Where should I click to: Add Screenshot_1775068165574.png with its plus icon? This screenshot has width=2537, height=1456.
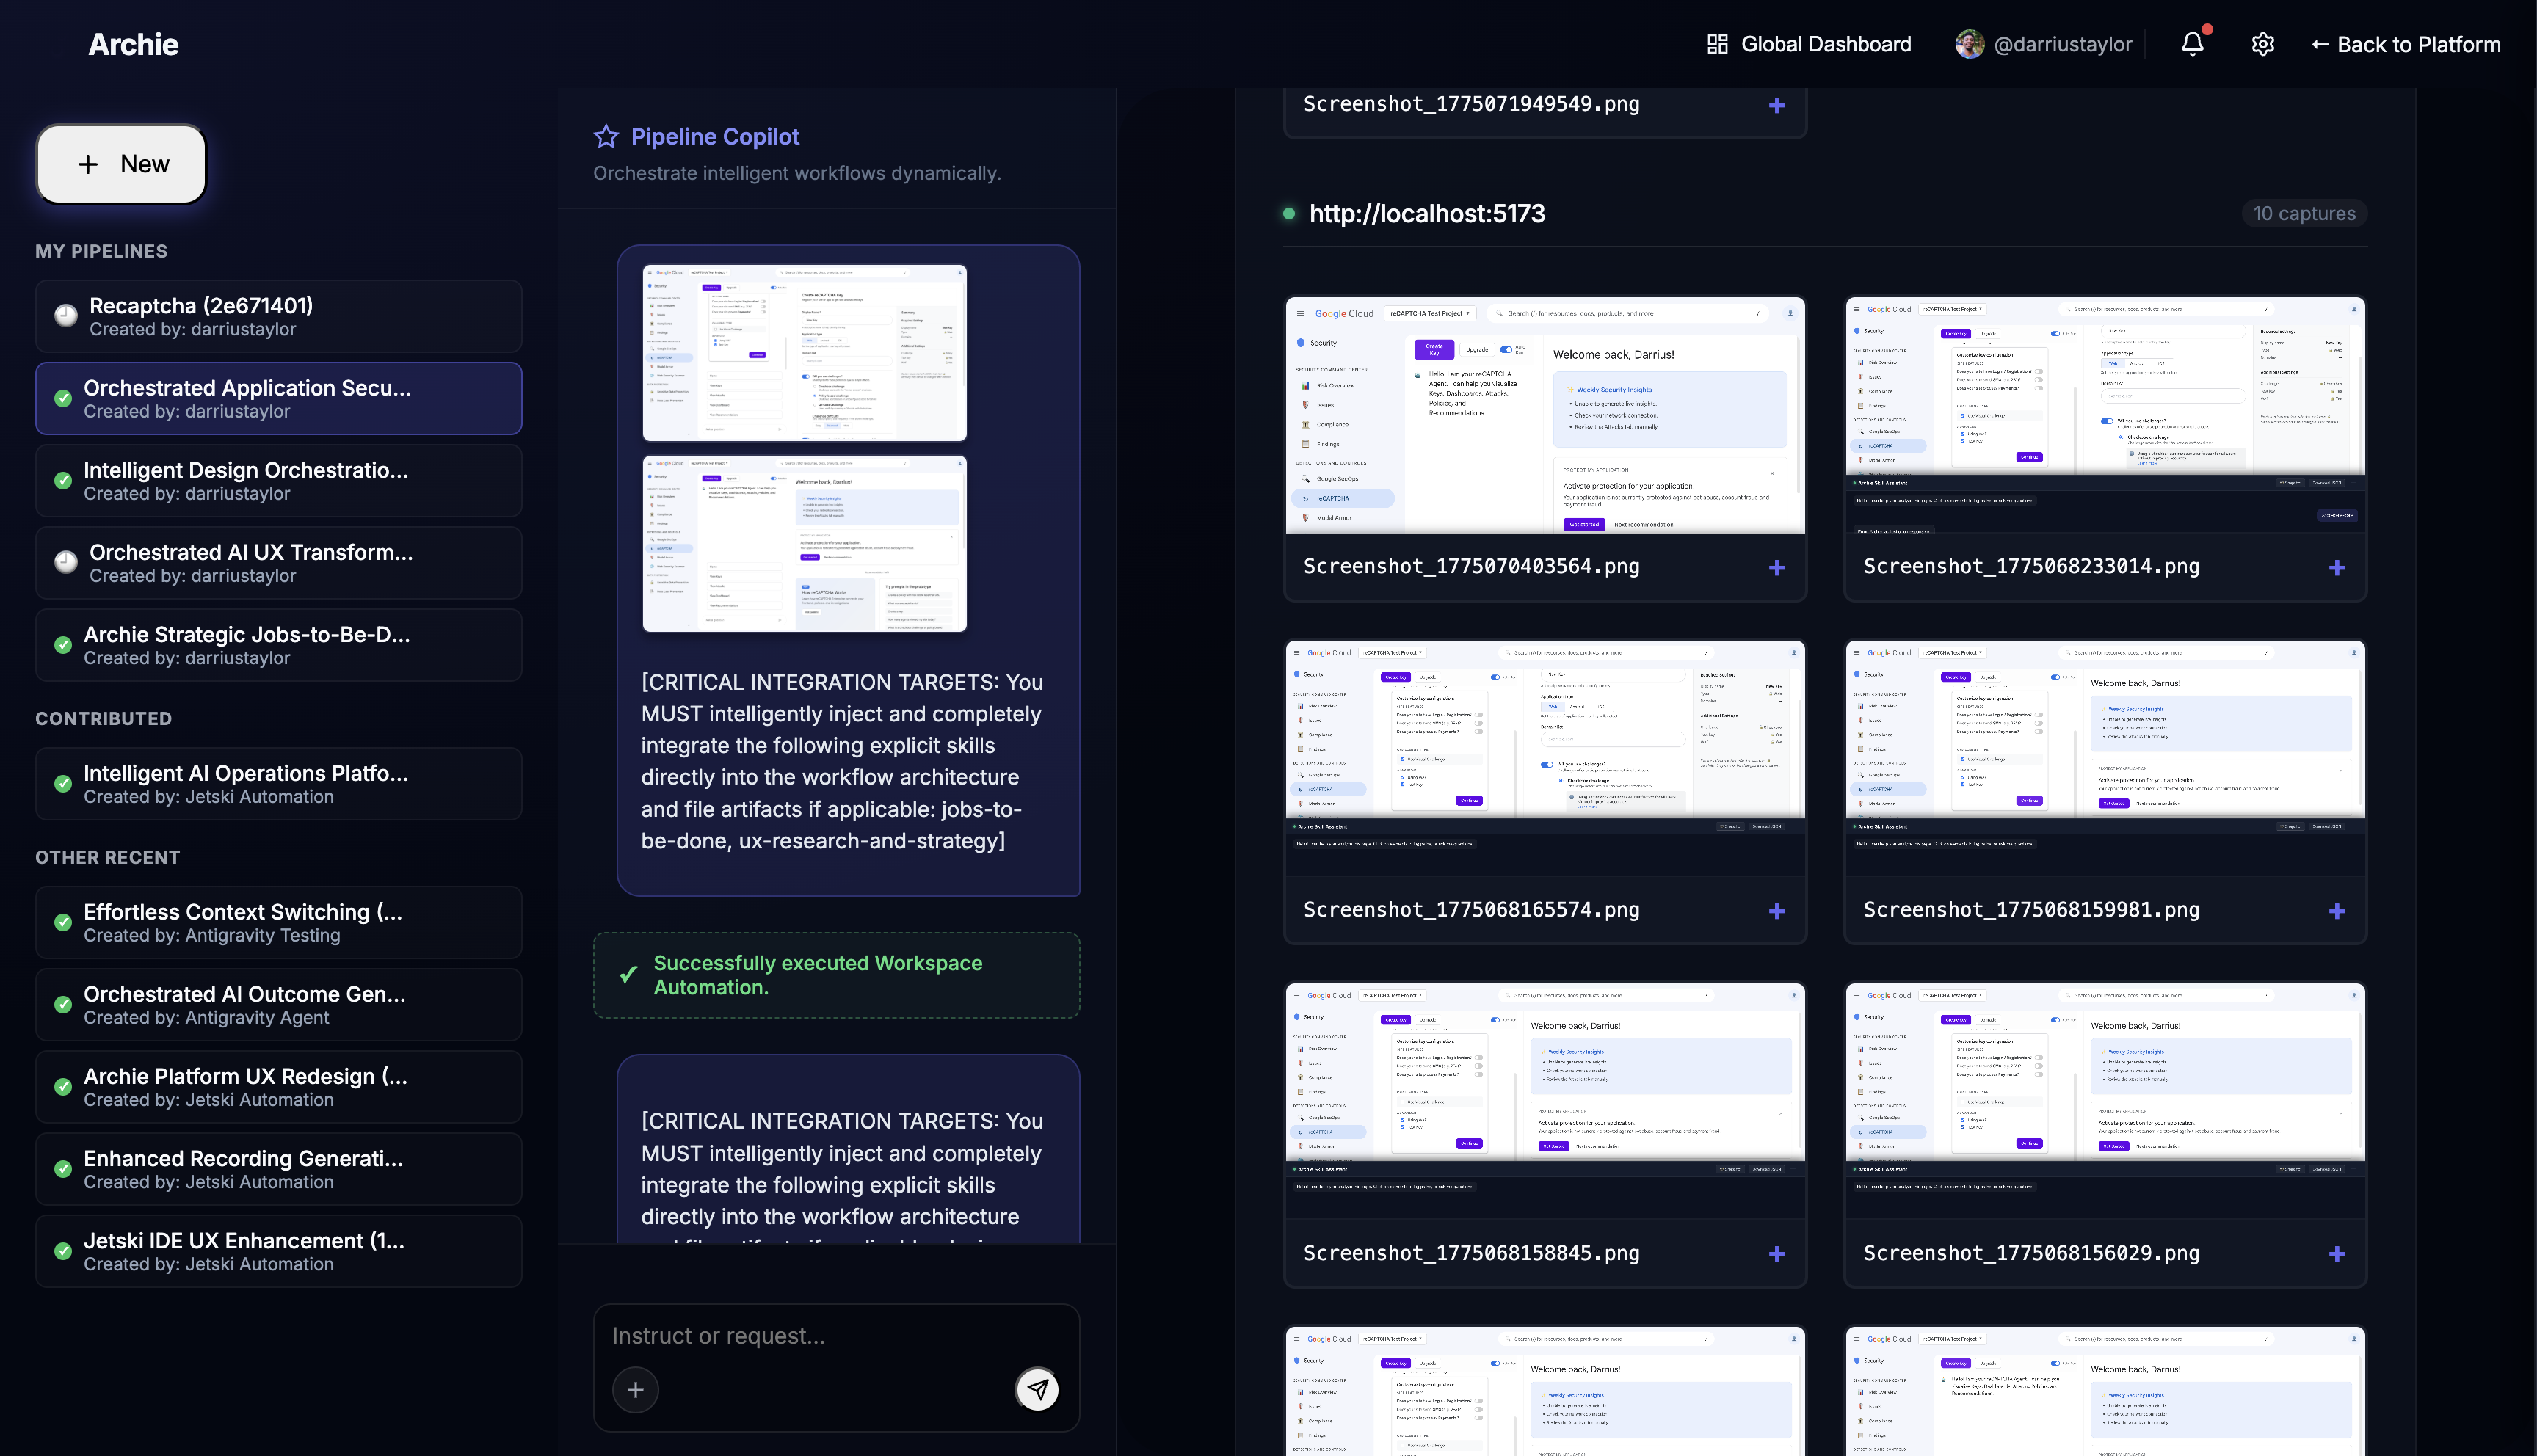(1777, 911)
